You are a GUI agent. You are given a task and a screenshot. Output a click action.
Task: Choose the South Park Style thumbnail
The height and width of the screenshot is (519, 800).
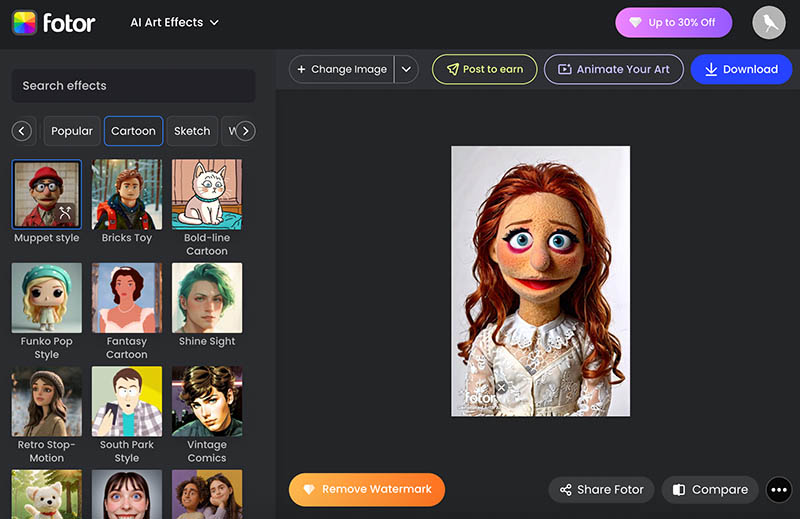[127, 402]
